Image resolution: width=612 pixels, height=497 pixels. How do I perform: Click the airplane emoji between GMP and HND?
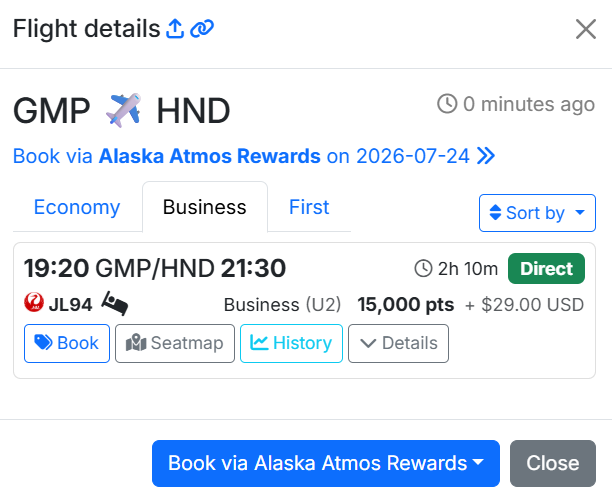(123, 109)
